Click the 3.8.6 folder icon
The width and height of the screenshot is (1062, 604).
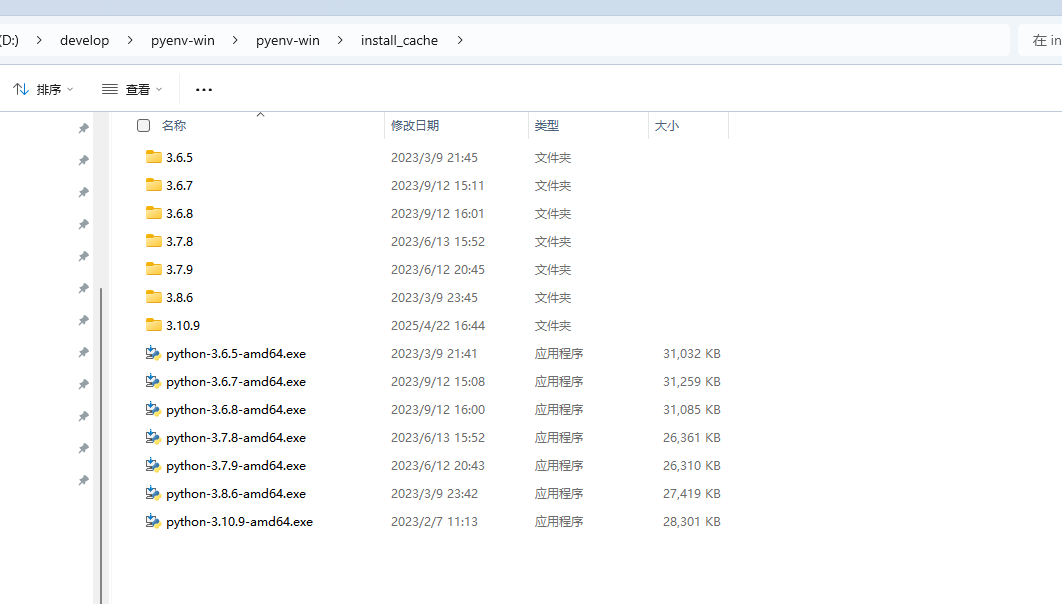(154, 297)
